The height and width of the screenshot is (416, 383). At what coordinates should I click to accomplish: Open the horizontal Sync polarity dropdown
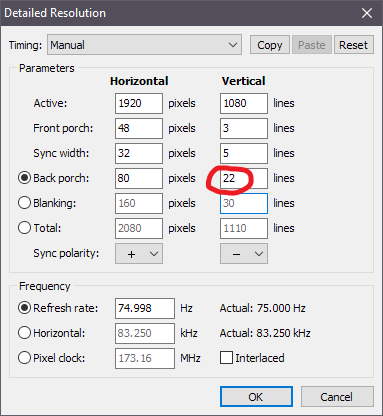click(x=139, y=254)
